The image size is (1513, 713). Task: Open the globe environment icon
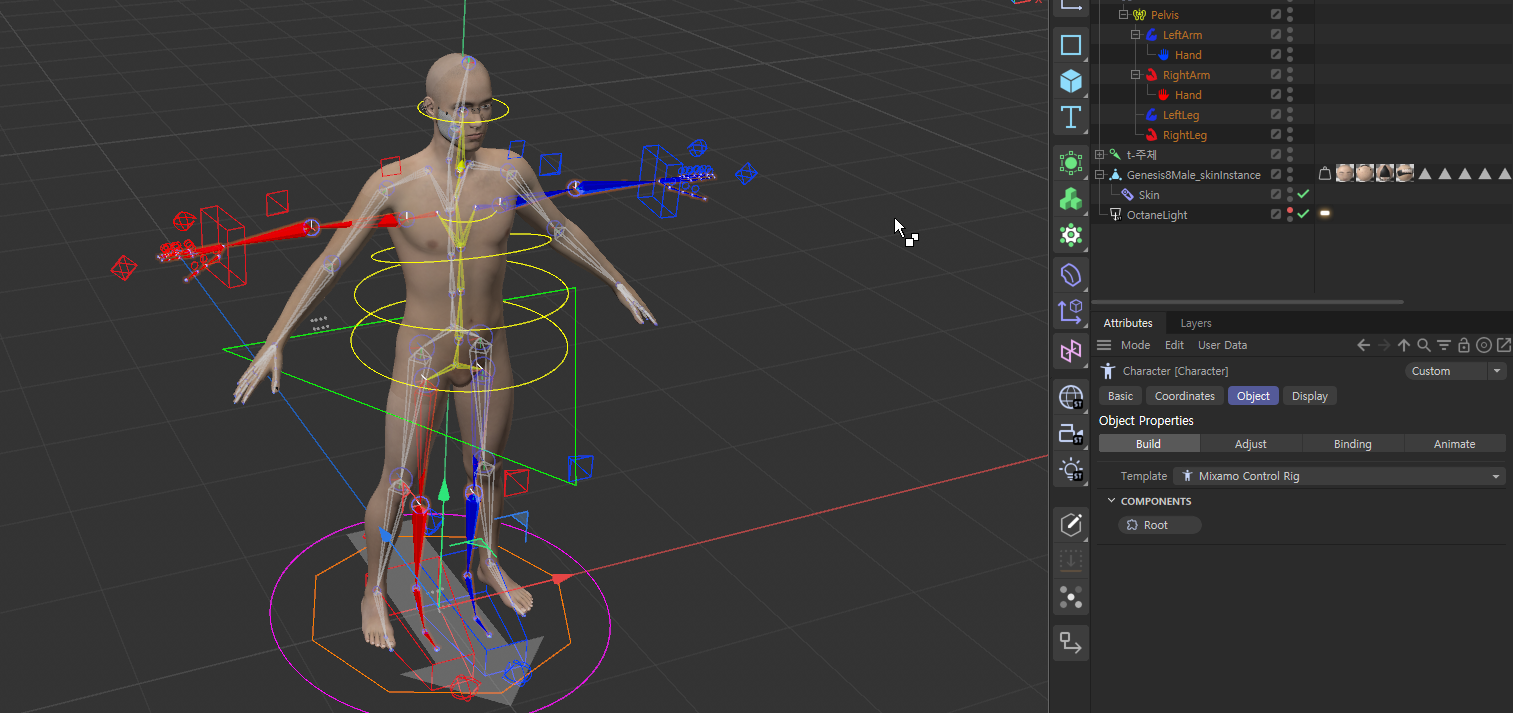(1071, 397)
